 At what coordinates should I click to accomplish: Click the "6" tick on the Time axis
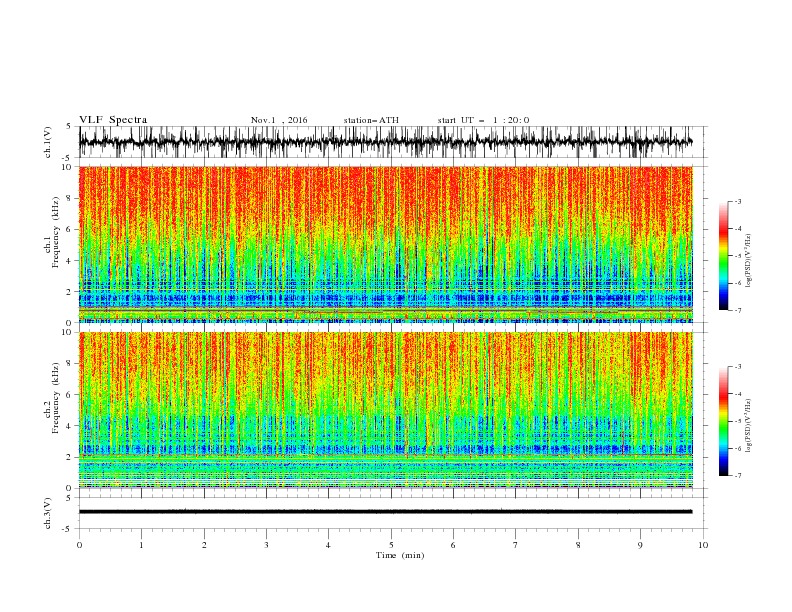[453, 545]
